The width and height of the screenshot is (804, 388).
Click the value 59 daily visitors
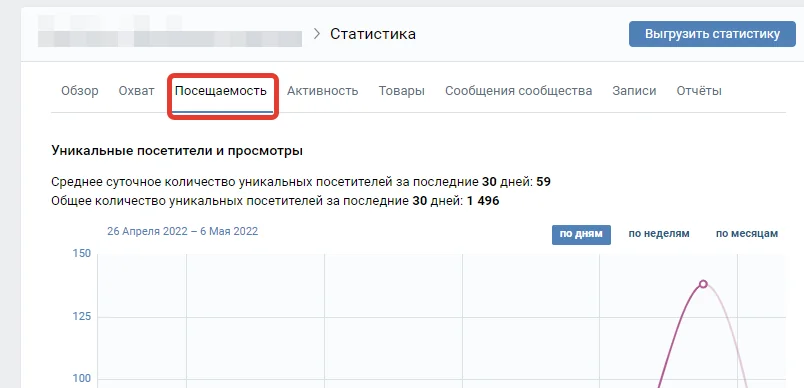[x=544, y=182]
